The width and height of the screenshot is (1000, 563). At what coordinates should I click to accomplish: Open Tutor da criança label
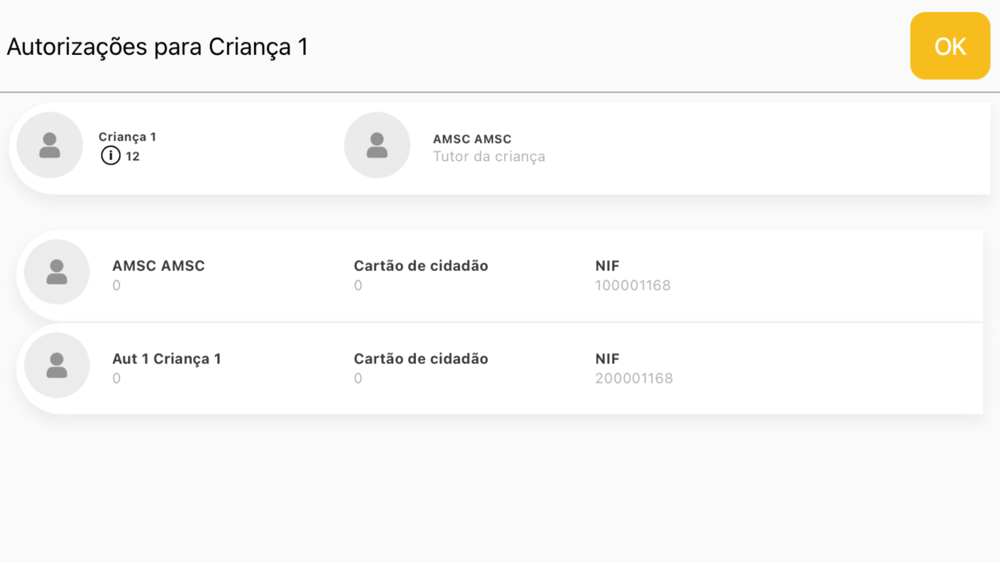coord(489,157)
